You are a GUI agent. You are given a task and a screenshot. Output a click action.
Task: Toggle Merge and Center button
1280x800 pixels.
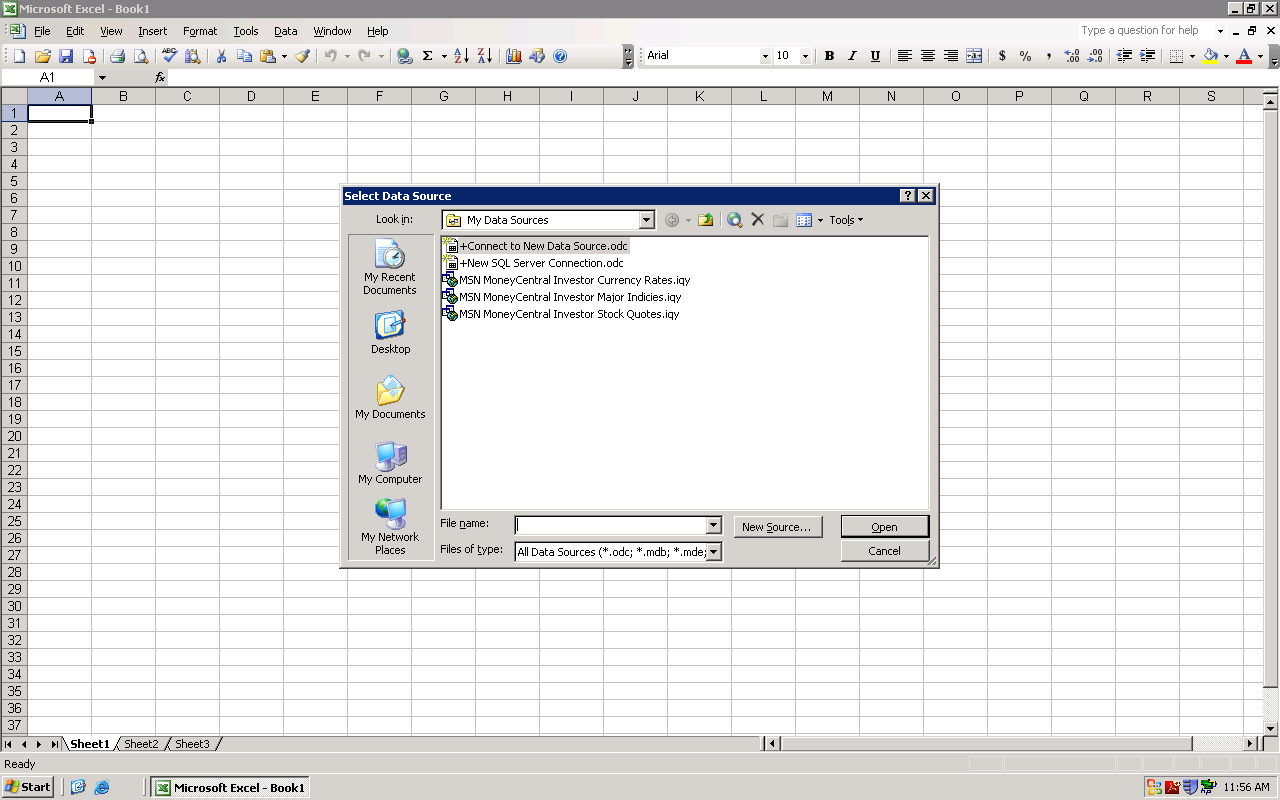coord(973,56)
